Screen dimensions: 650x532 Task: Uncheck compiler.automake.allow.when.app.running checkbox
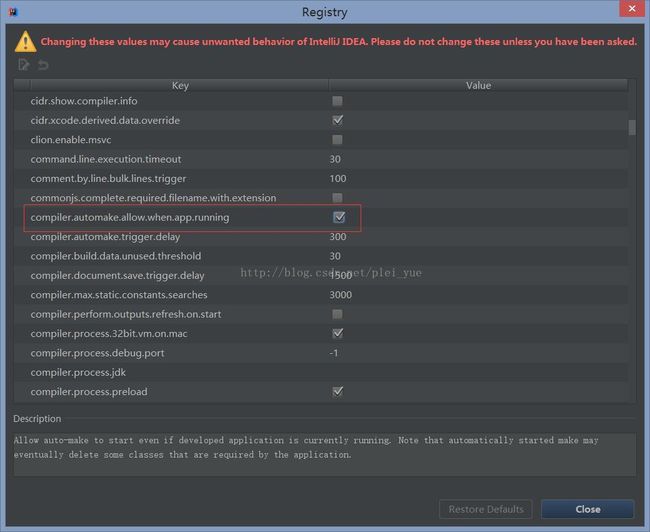pos(339,217)
